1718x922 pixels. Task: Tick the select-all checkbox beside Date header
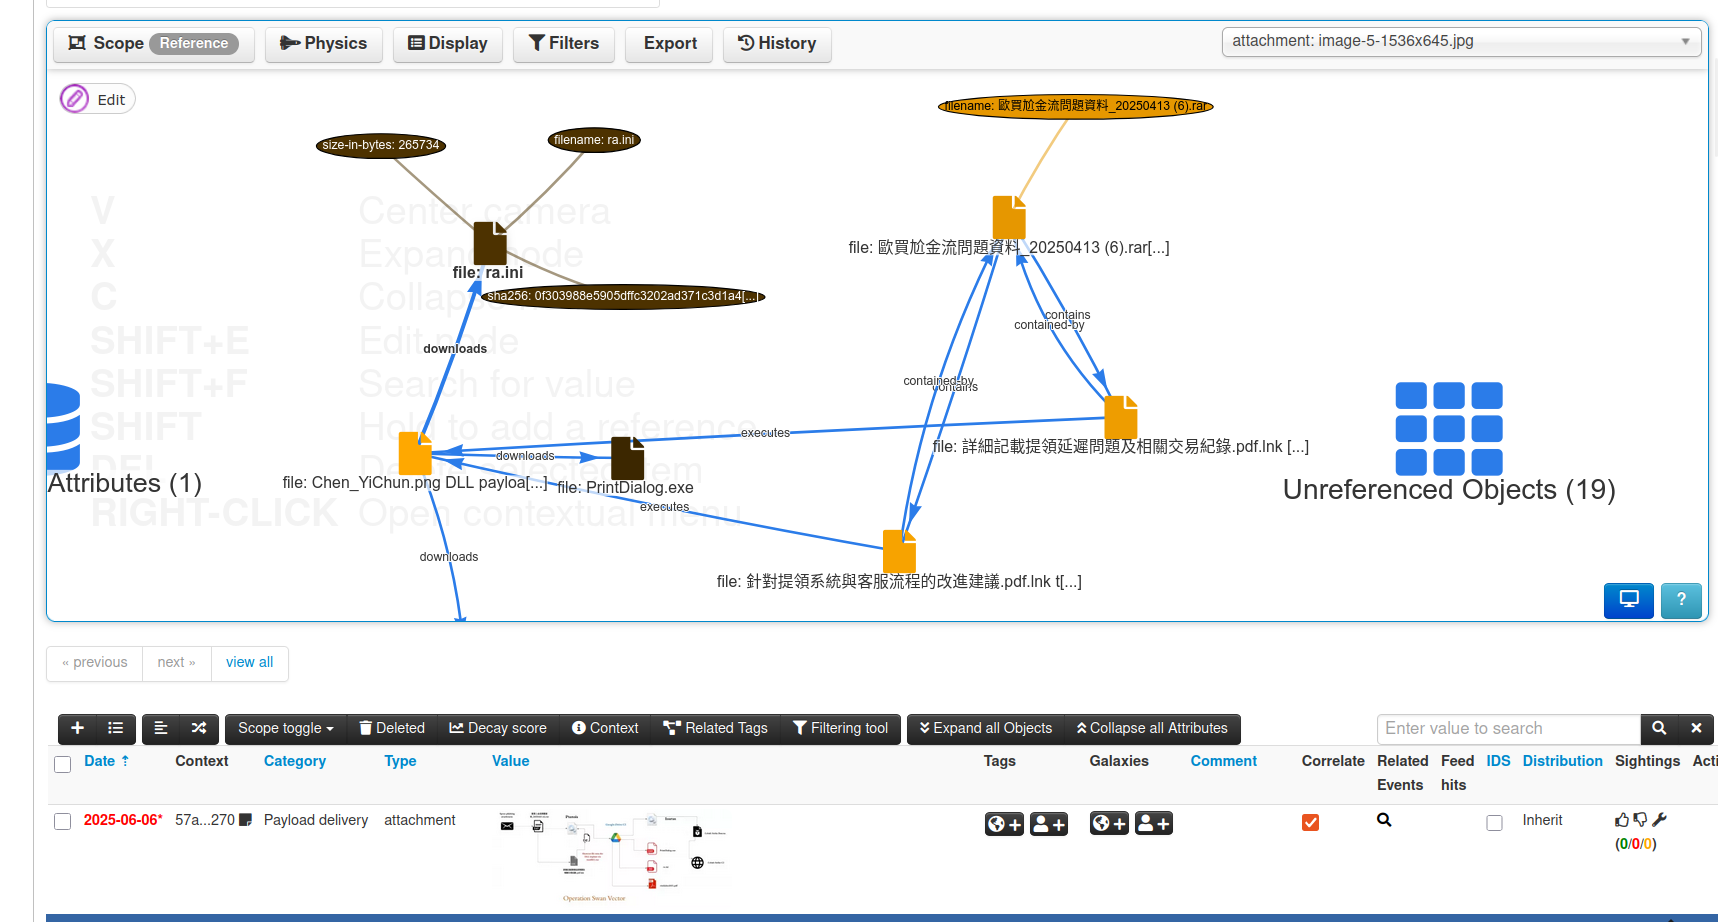coord(62,764)
